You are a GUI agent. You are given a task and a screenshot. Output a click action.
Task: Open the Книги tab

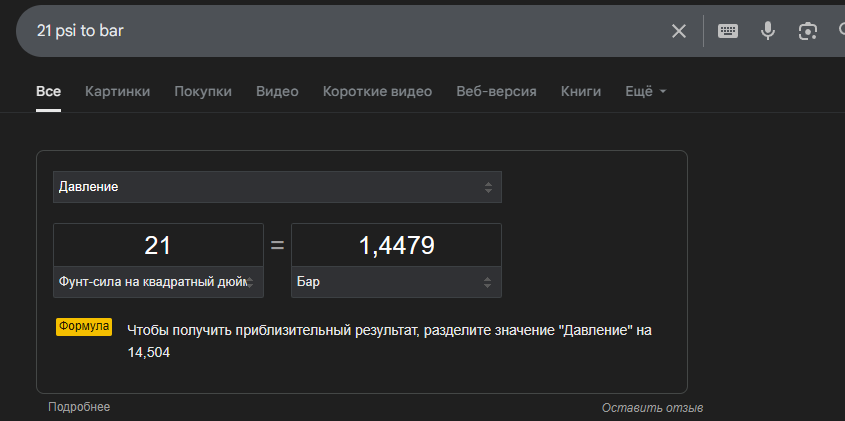click(x=581, y=92)
